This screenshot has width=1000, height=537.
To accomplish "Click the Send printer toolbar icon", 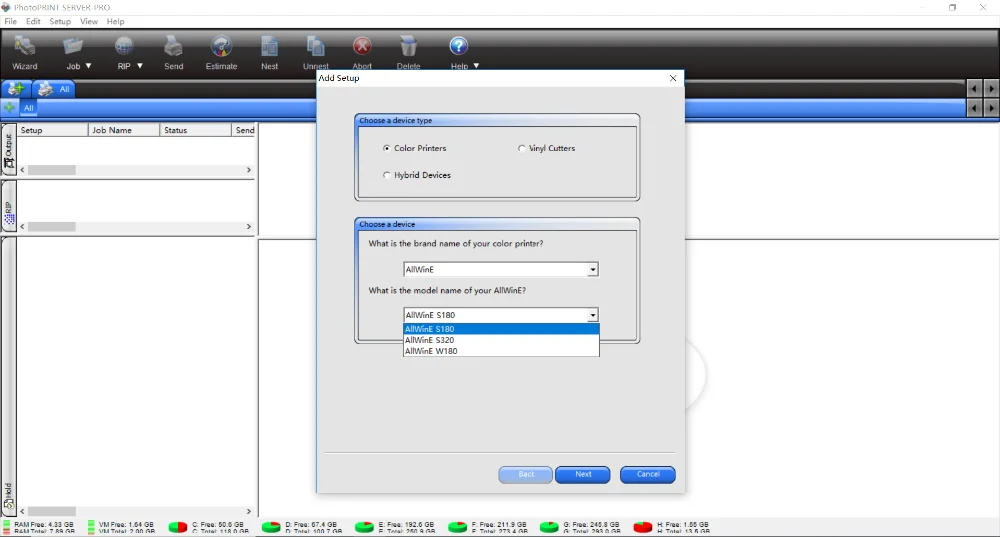I will [173, 47].
